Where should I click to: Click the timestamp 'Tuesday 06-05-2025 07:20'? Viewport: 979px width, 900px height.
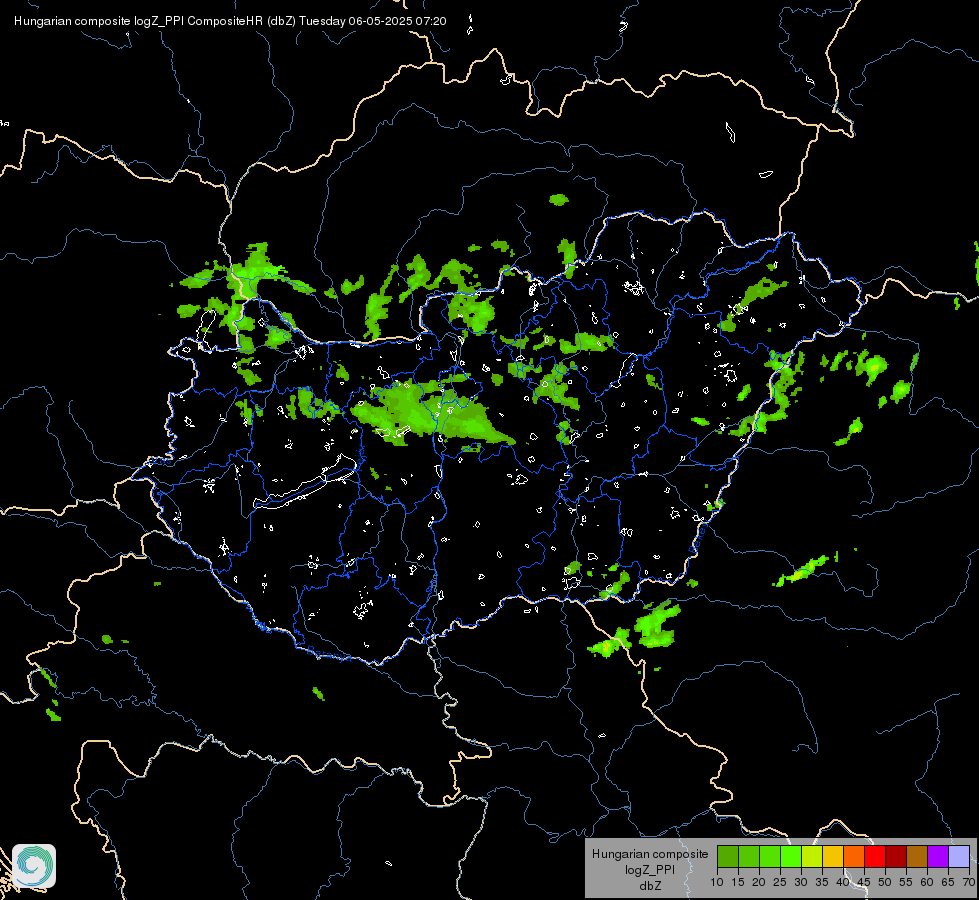pyautogui.click(x=373, y=21)
